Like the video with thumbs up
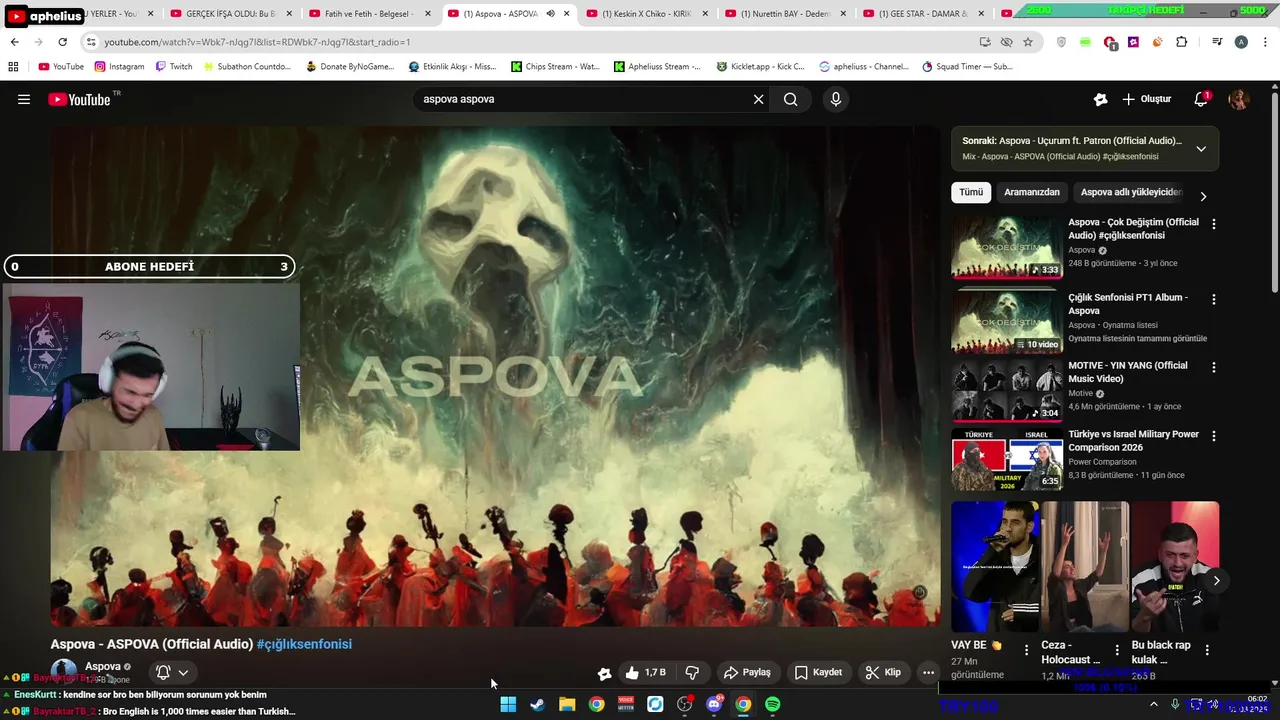1280x720 pixels. pos(645,672)
